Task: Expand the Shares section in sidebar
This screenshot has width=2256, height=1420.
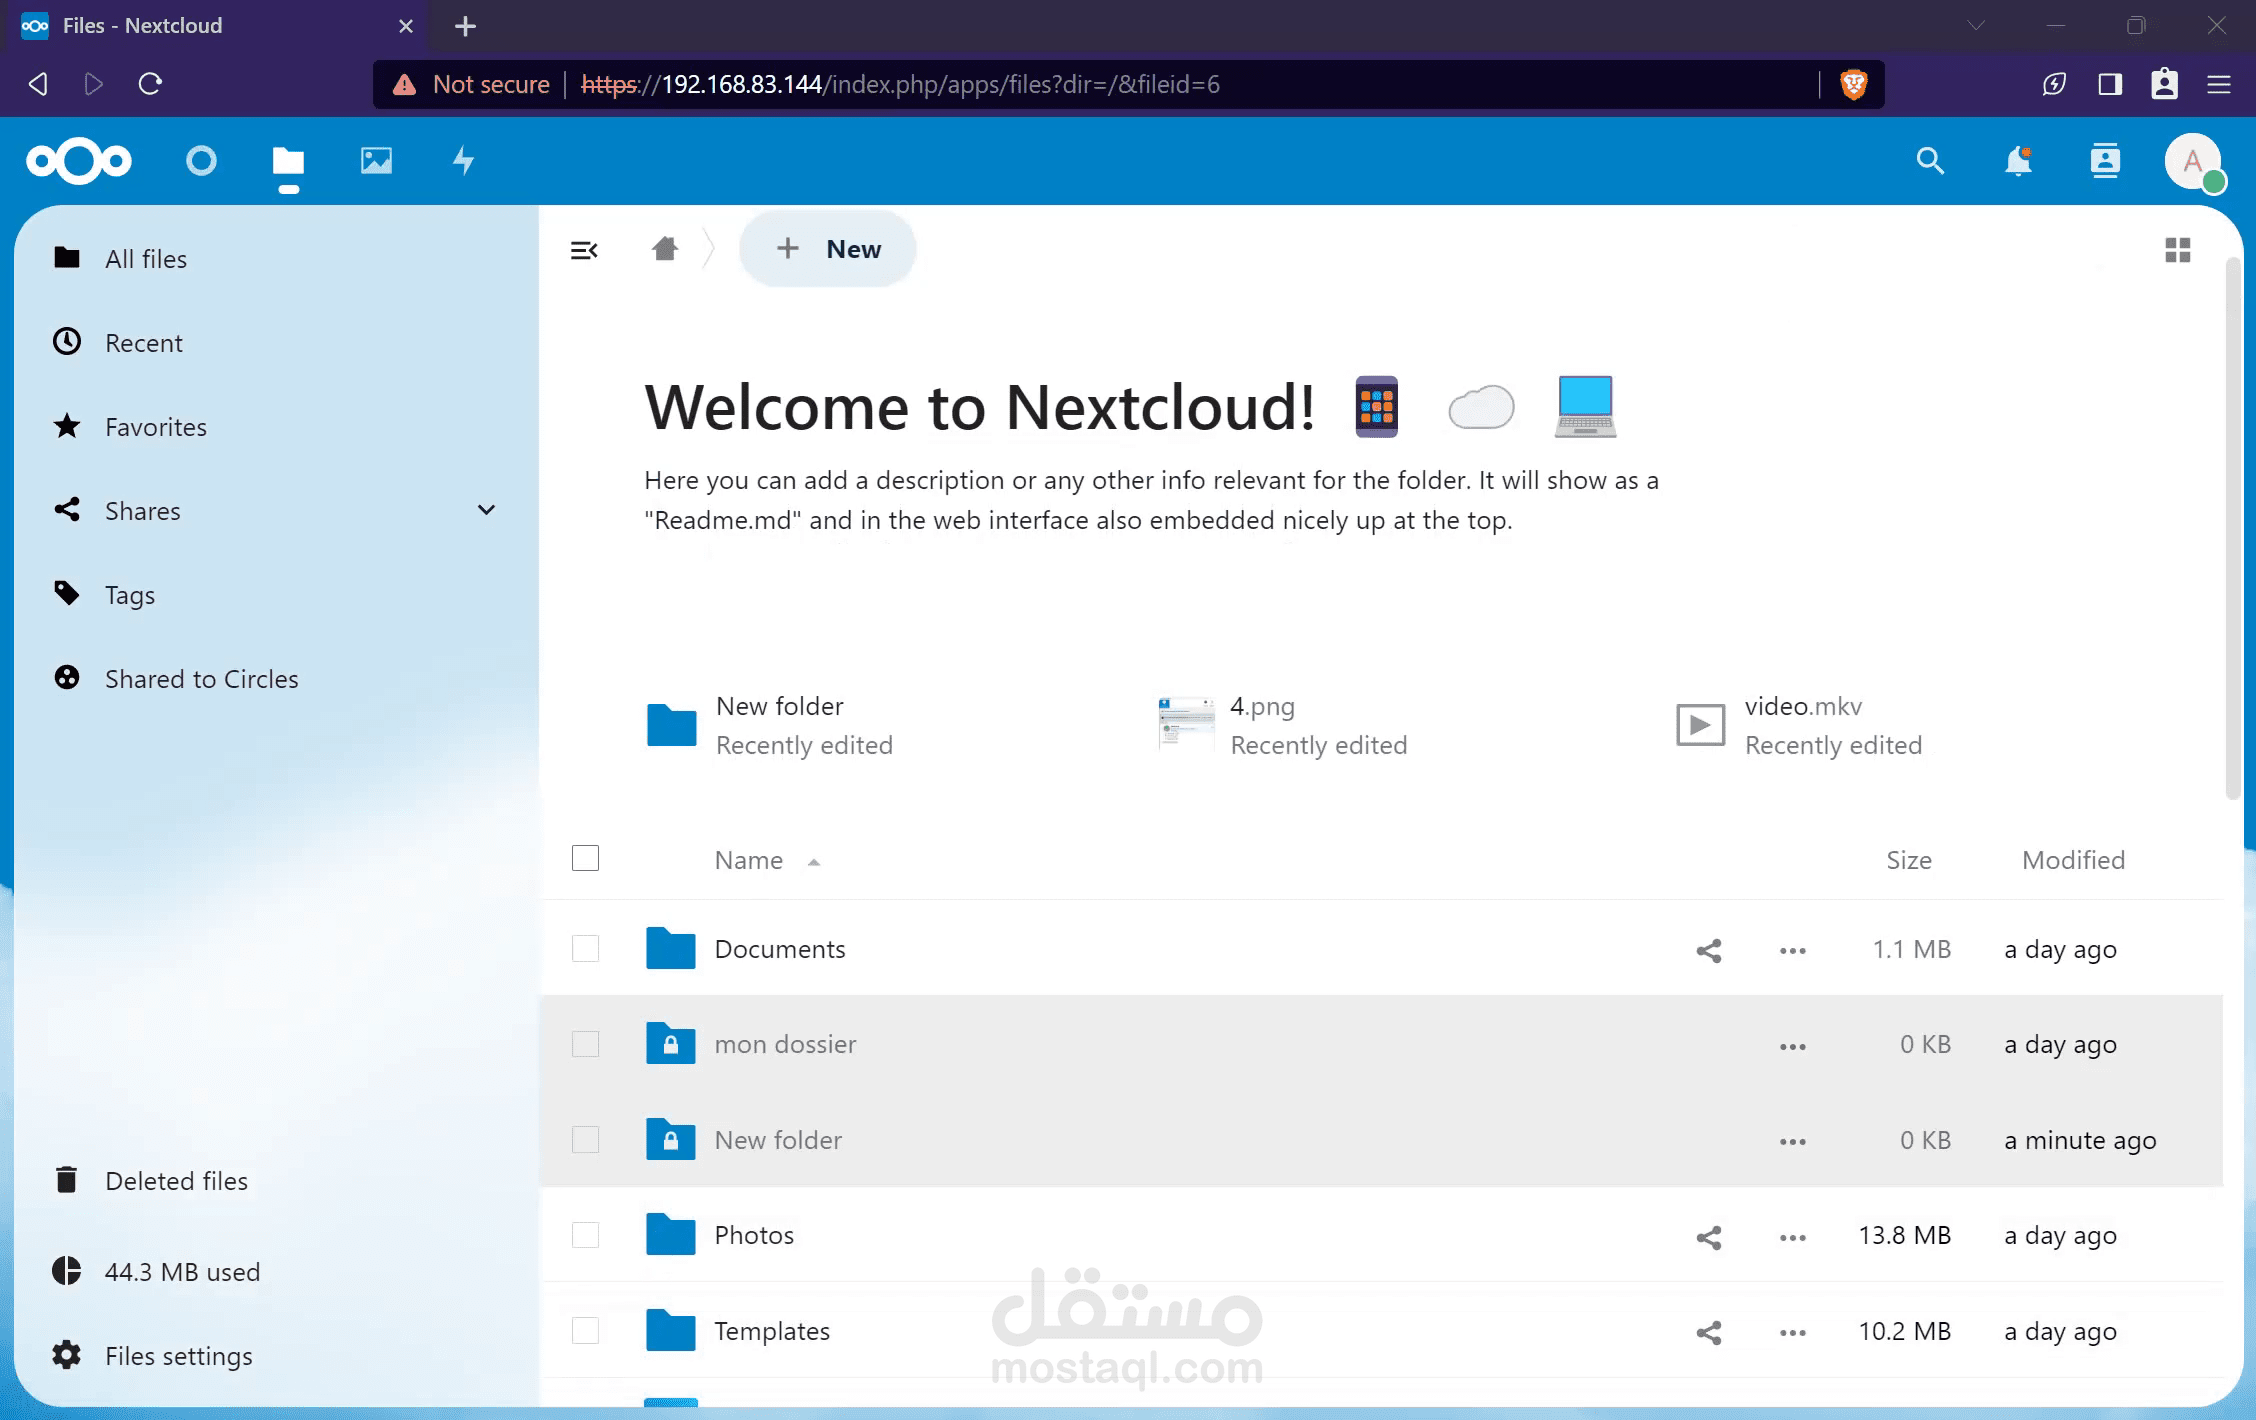Action: (487, 510)
